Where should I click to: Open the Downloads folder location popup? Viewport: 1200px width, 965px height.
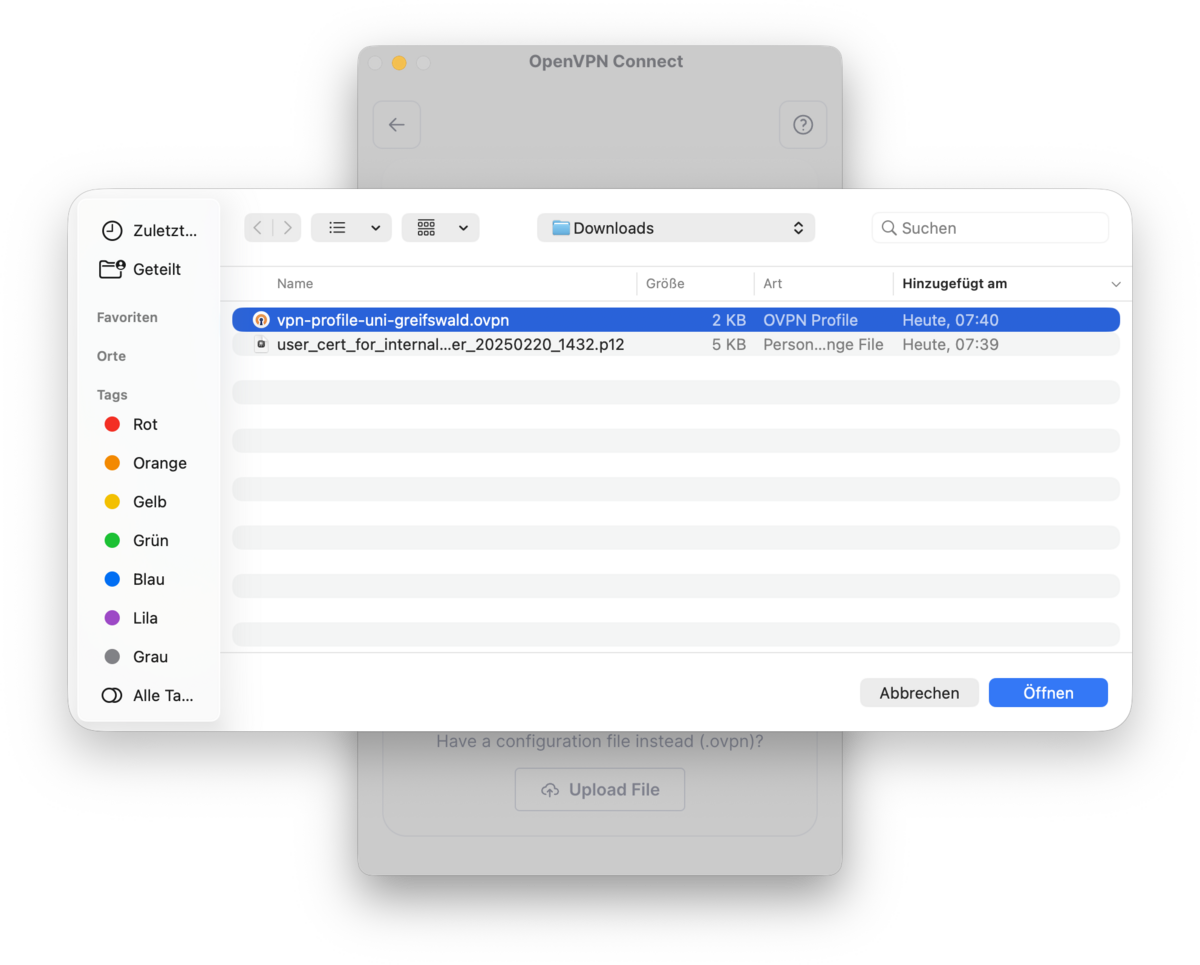tap(676, 228)
